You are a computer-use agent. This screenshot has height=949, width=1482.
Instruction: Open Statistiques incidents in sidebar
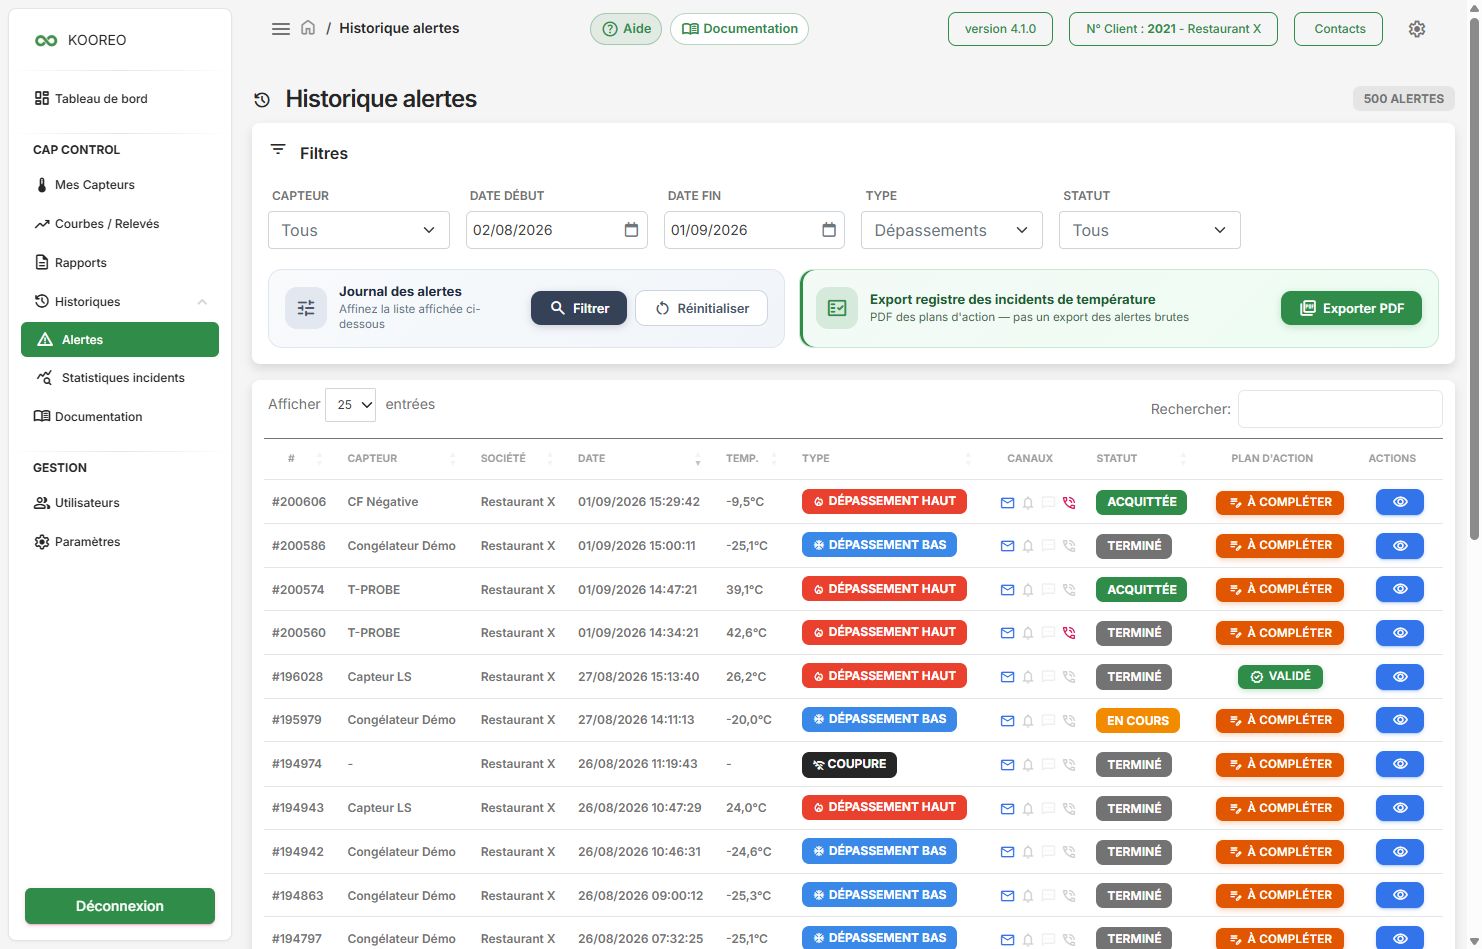[x=120, y=378]
